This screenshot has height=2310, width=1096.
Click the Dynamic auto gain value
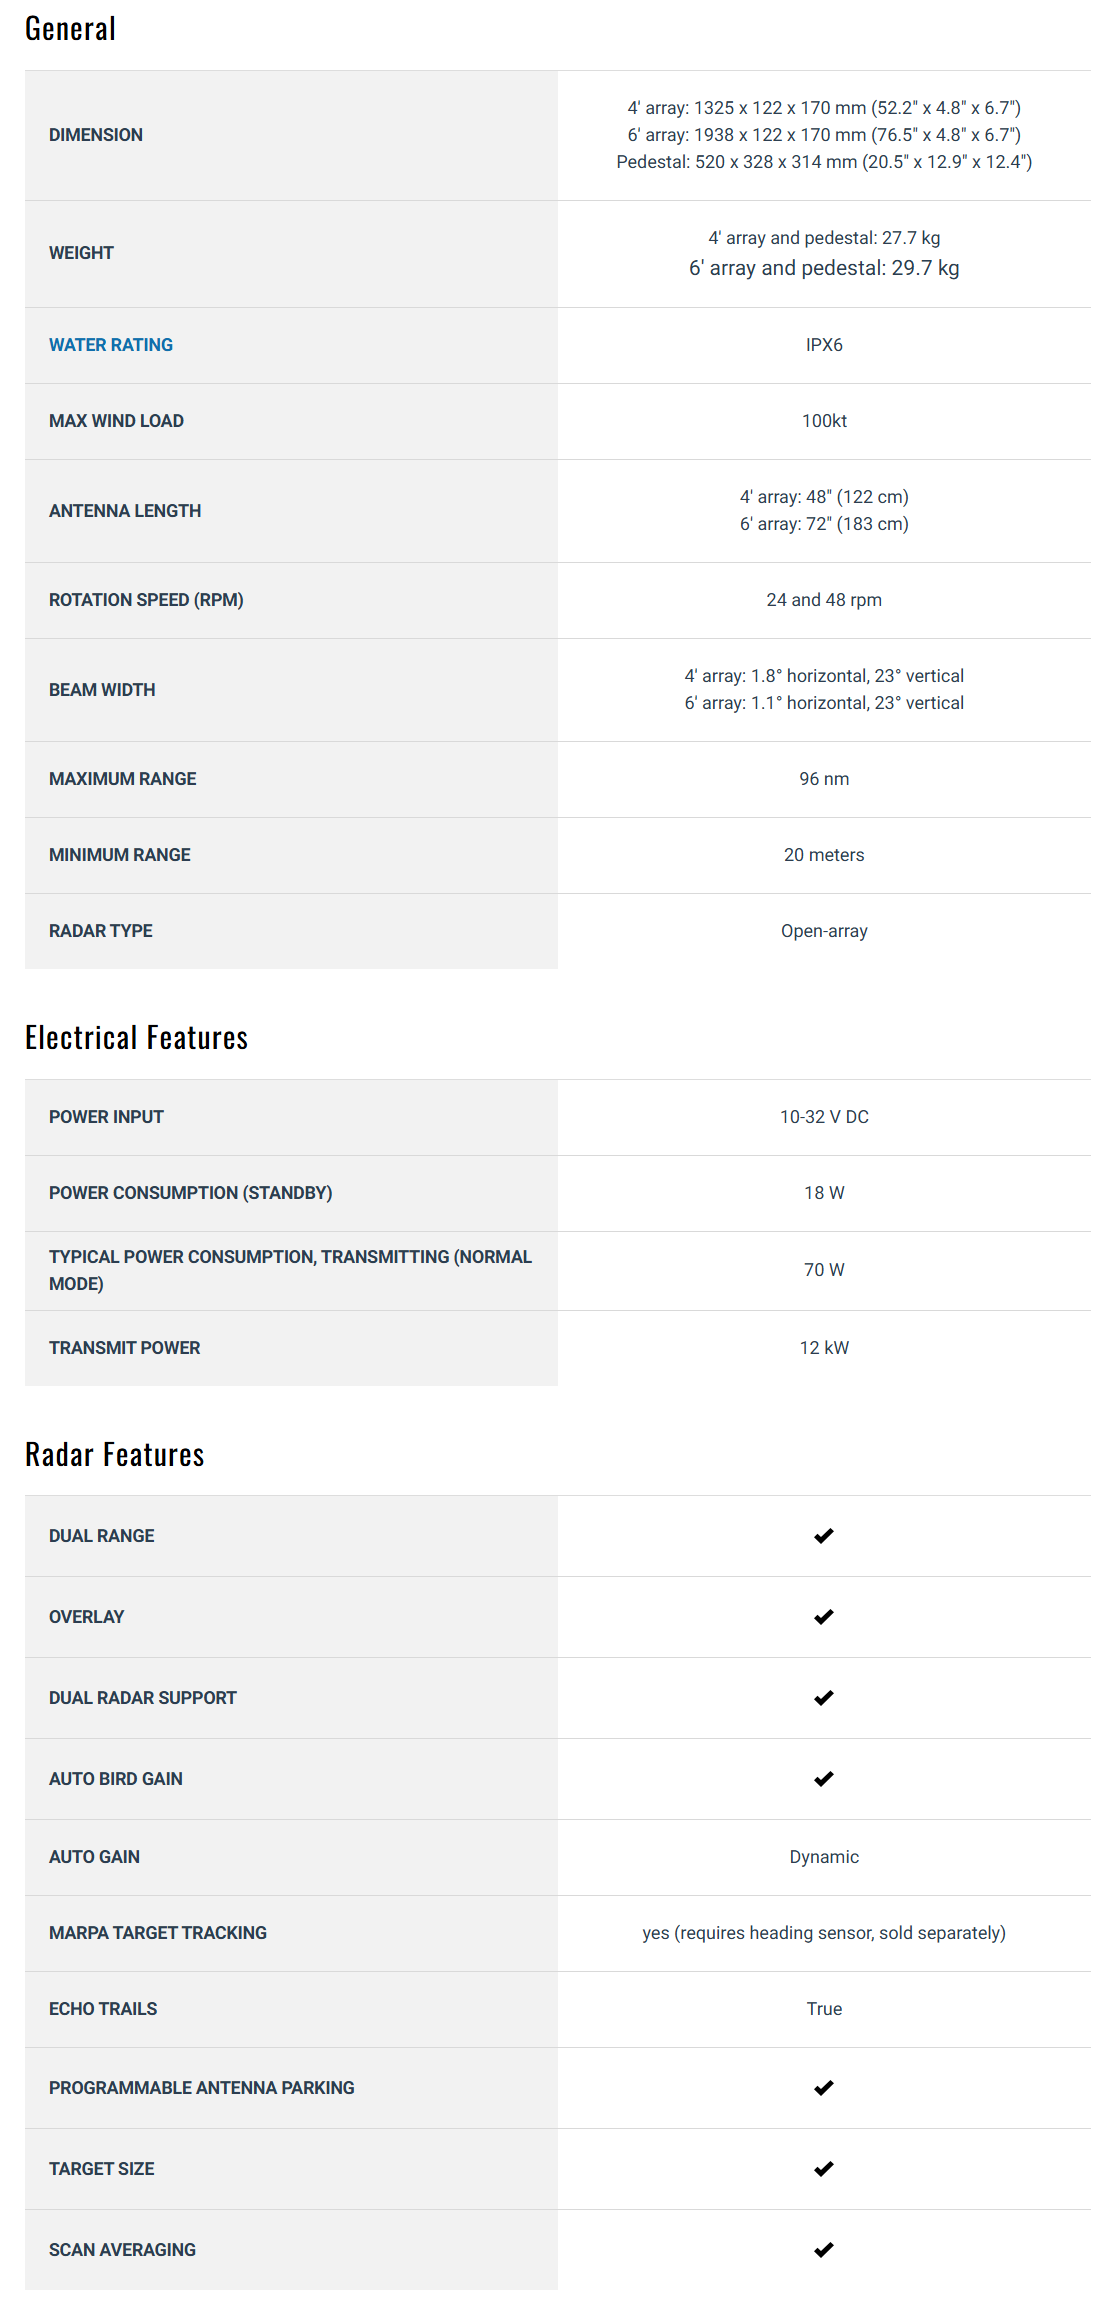coord(824,1857)
